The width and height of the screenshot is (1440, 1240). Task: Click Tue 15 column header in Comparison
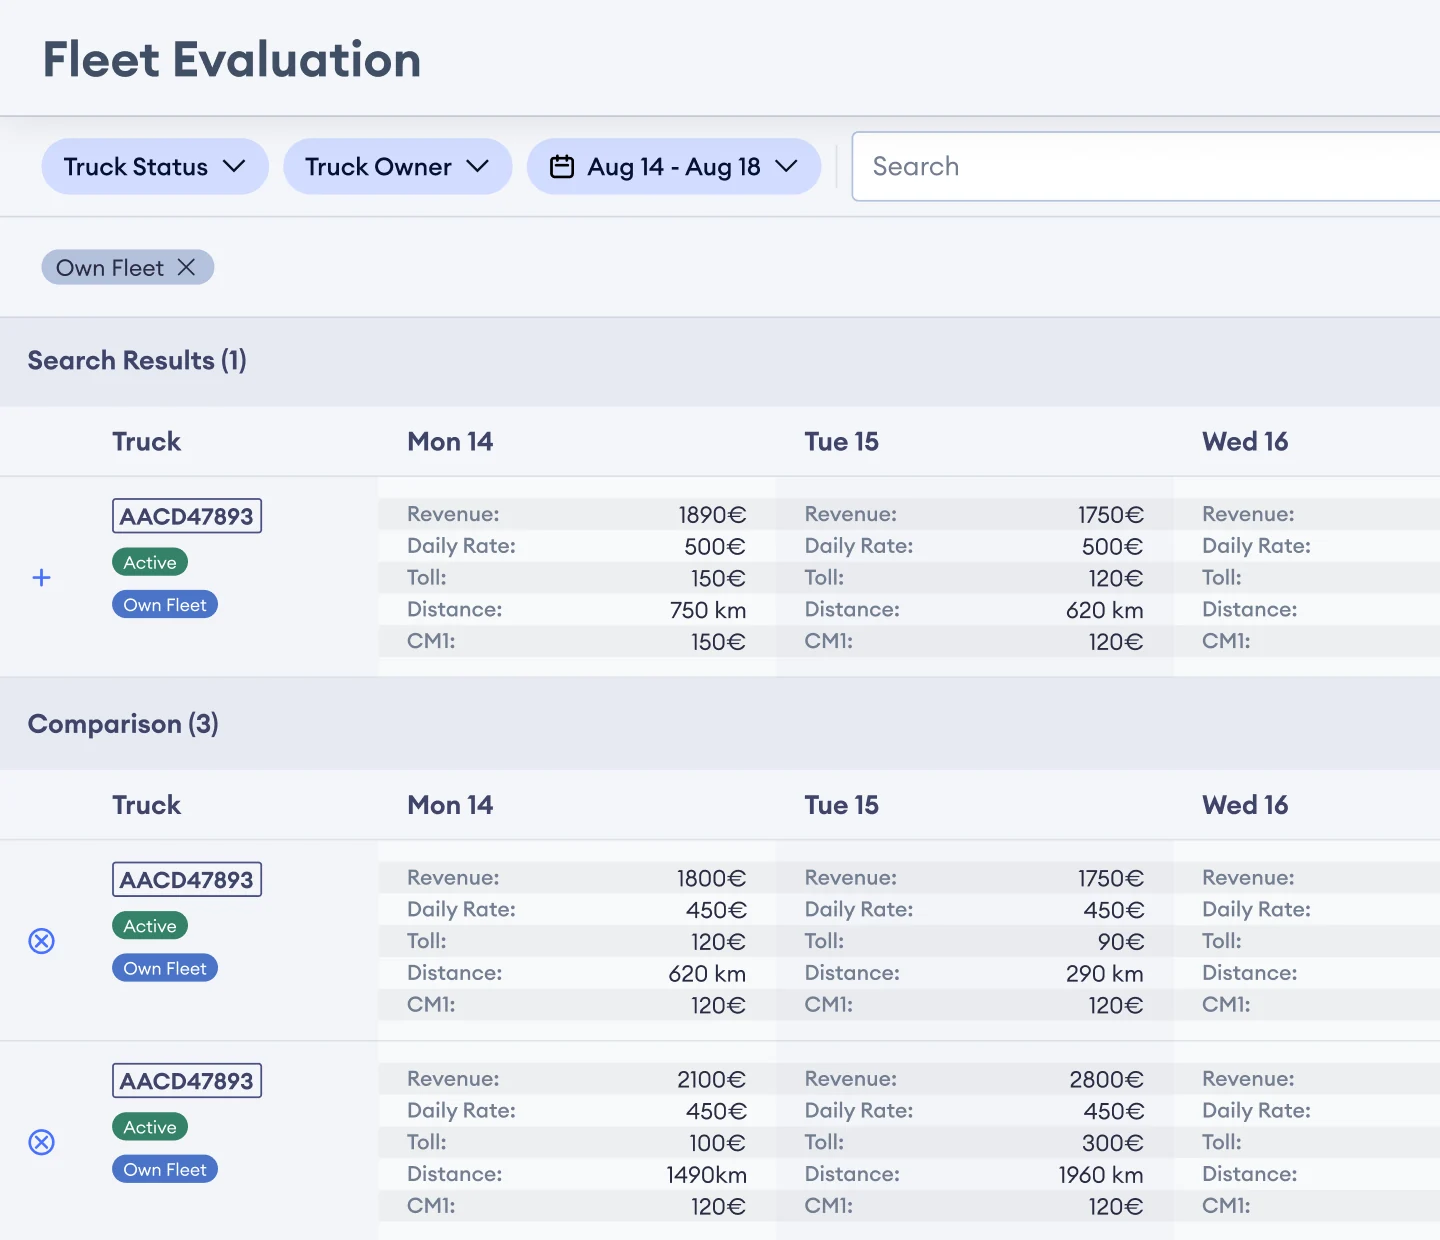pos(842,805)
